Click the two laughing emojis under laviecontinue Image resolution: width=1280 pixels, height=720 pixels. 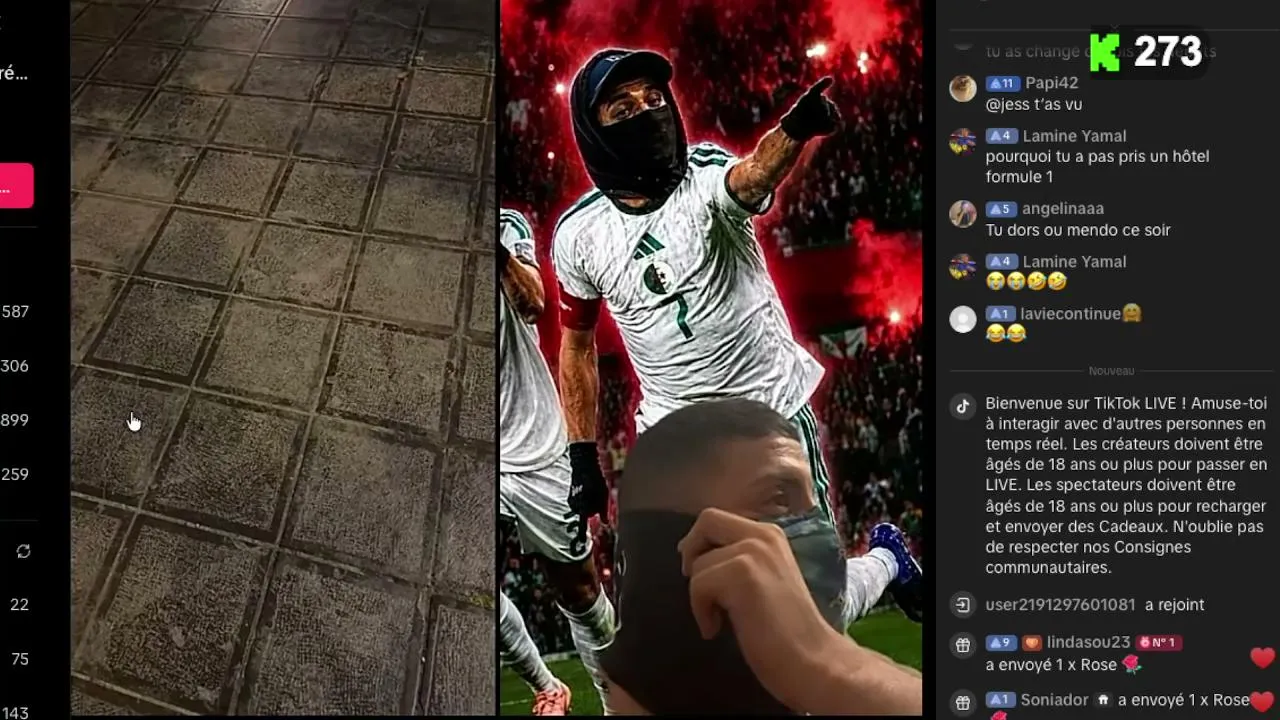1006,334
